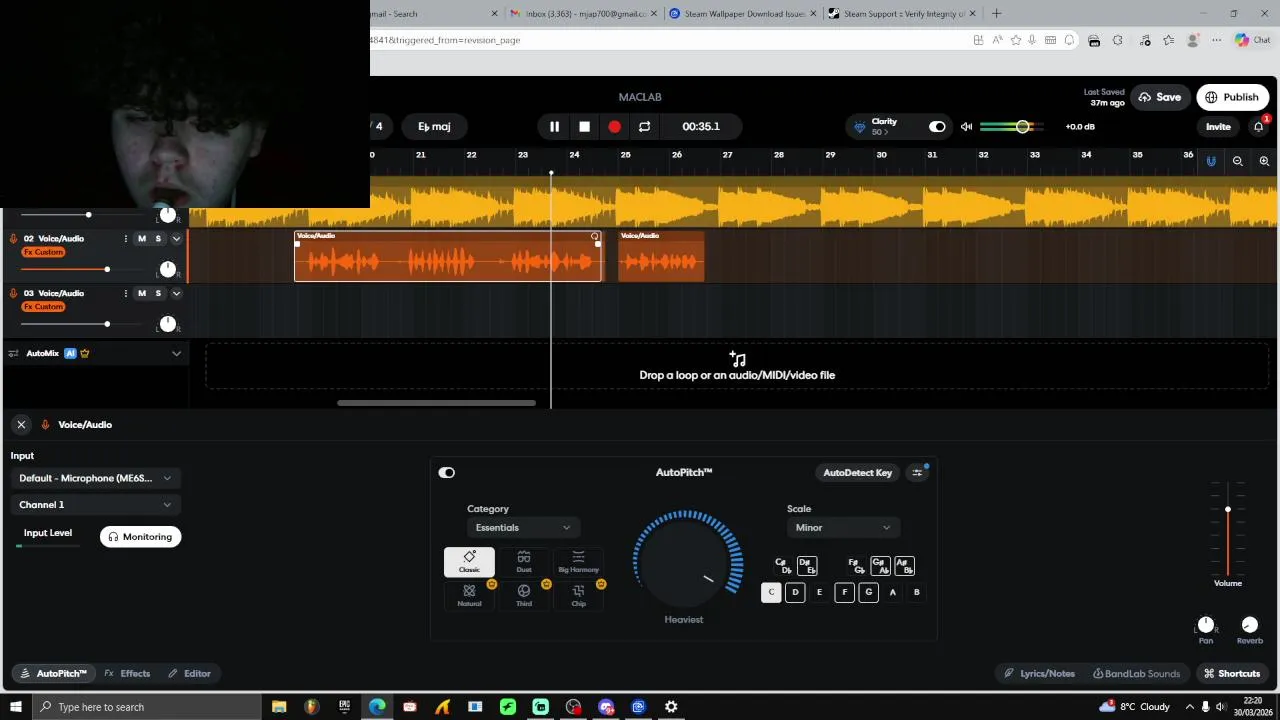Start recording with the red record button
This screenshot has width=1280, height=720.
pos(614,127)
